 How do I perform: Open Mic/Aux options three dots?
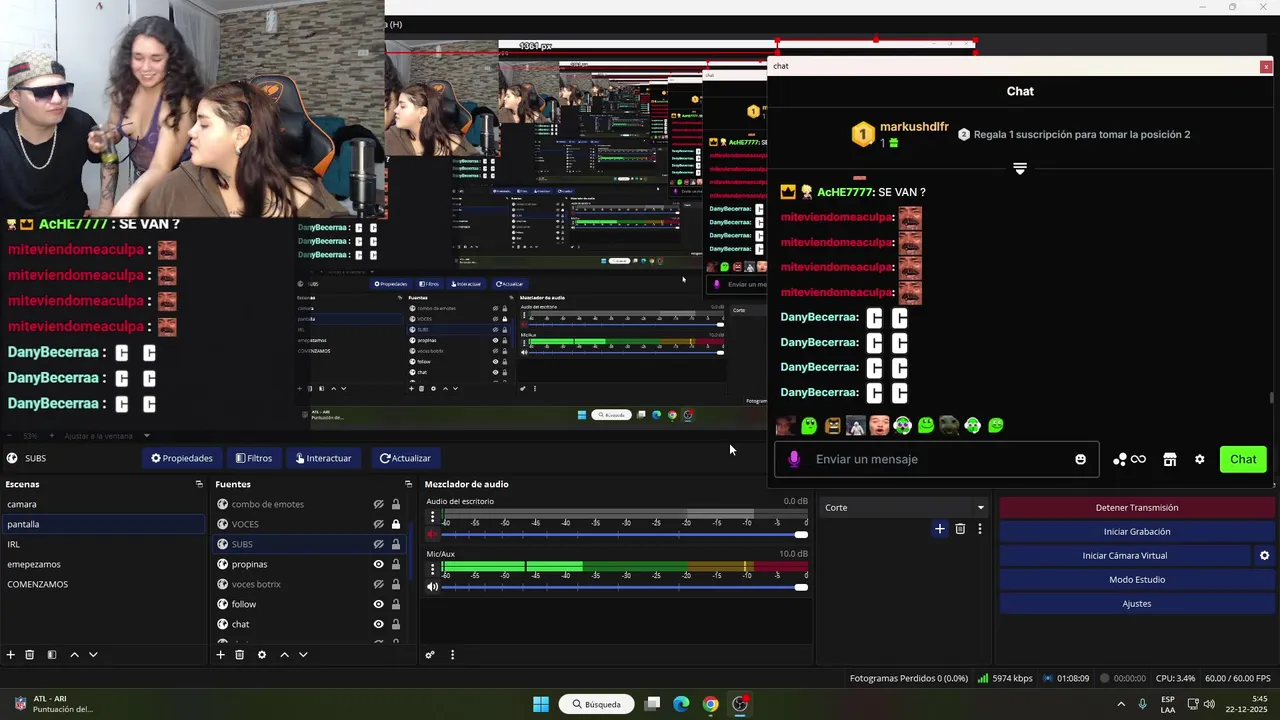tap(432, 569)
